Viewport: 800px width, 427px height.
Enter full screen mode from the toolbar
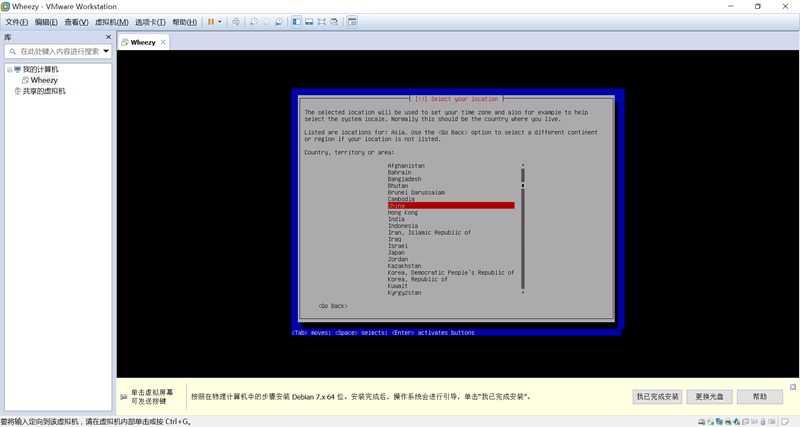click(321, 22)
